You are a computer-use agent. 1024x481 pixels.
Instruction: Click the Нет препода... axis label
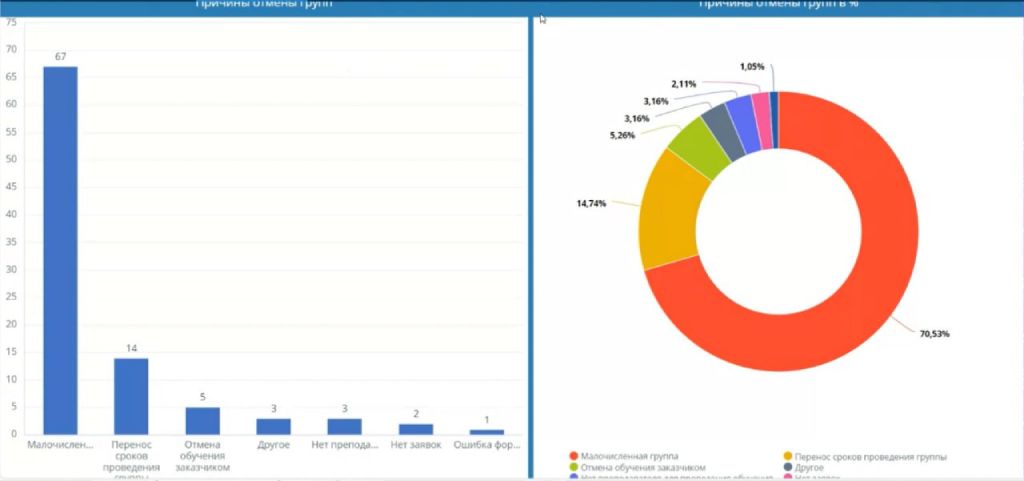[x=345, y=445]
